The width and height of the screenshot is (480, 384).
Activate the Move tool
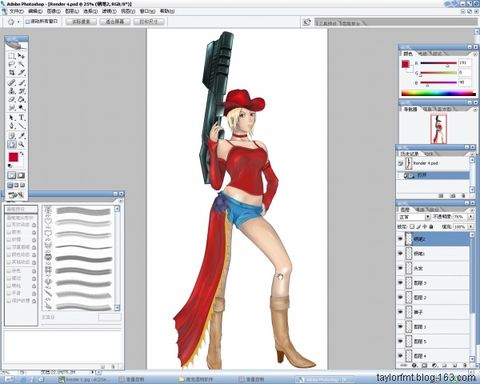(x=21, y=56)
